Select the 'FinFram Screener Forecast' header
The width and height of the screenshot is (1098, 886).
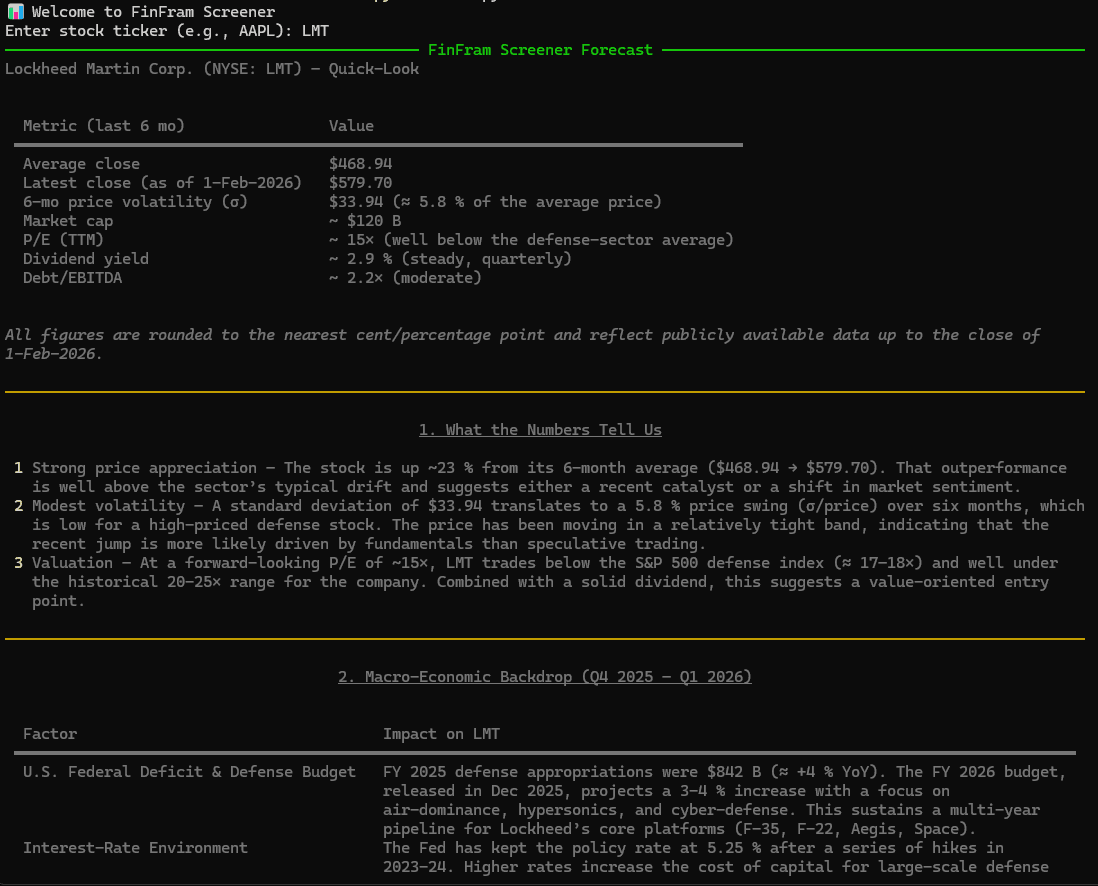click(540, 50)
